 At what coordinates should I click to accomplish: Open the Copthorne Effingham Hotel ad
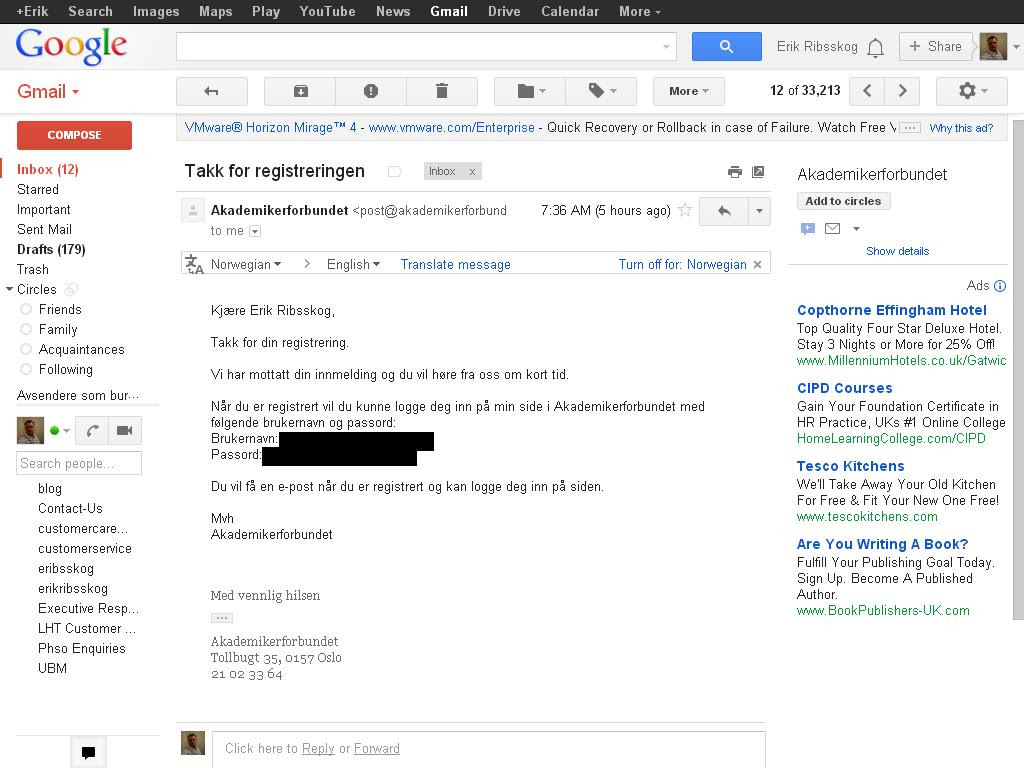(891, 310)
